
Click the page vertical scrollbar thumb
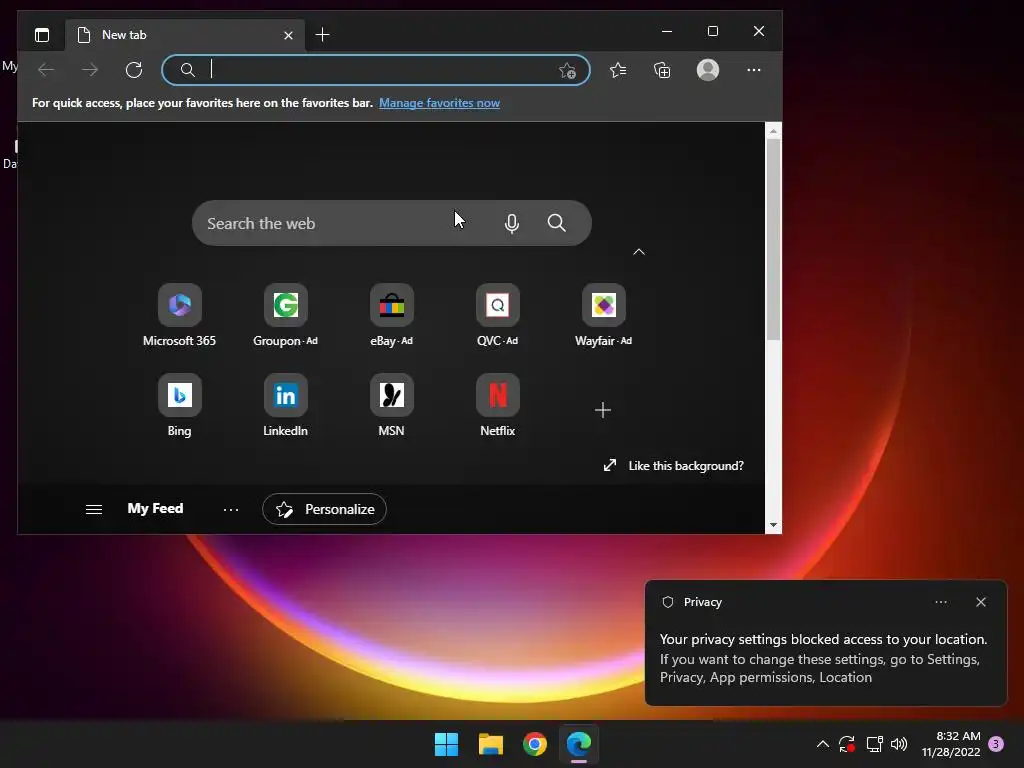[x=773, y=239]
